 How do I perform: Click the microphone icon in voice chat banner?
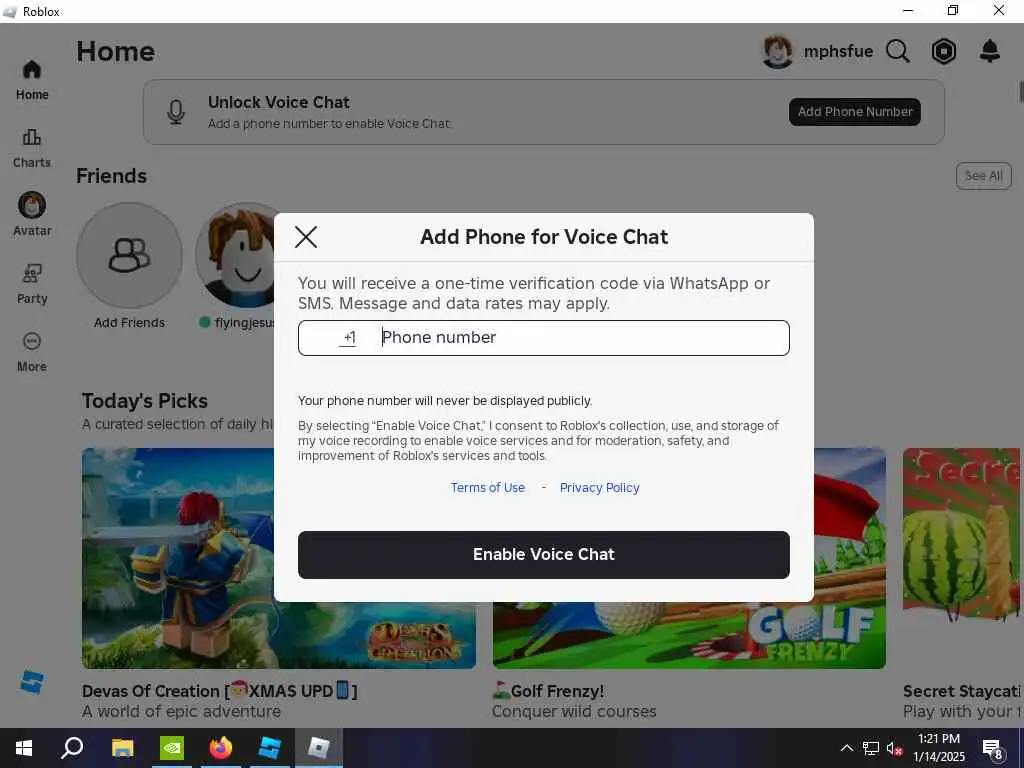(x=176, y=112)
